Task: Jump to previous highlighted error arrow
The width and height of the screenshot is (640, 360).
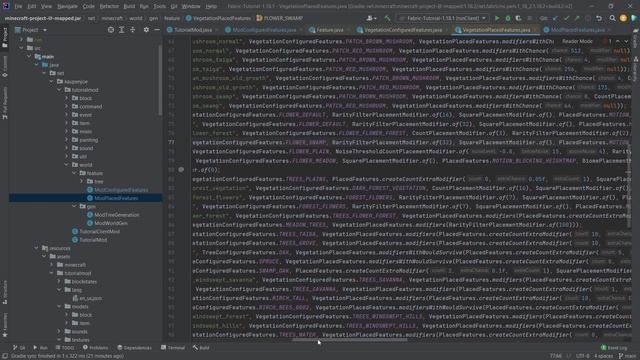Action: click(x=618, y=41)
